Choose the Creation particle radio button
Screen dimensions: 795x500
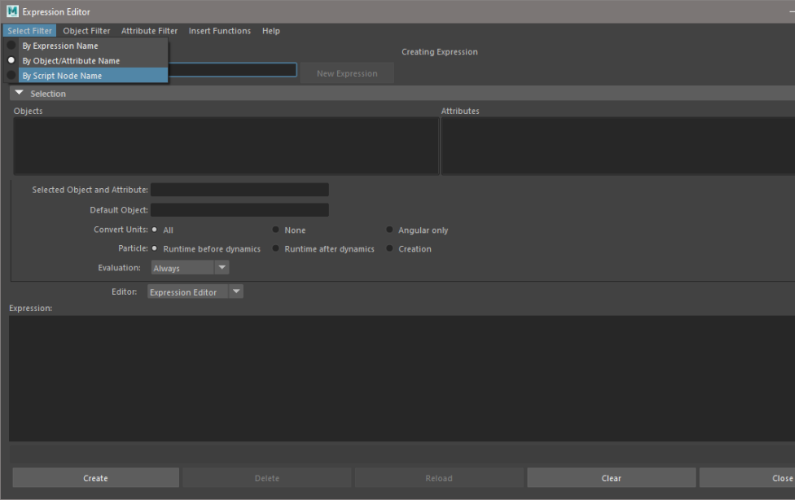click(389, 248)
